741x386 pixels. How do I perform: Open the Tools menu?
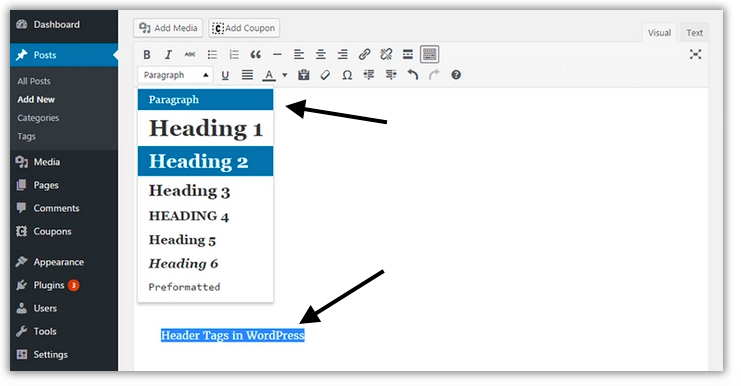pos(64,332)
